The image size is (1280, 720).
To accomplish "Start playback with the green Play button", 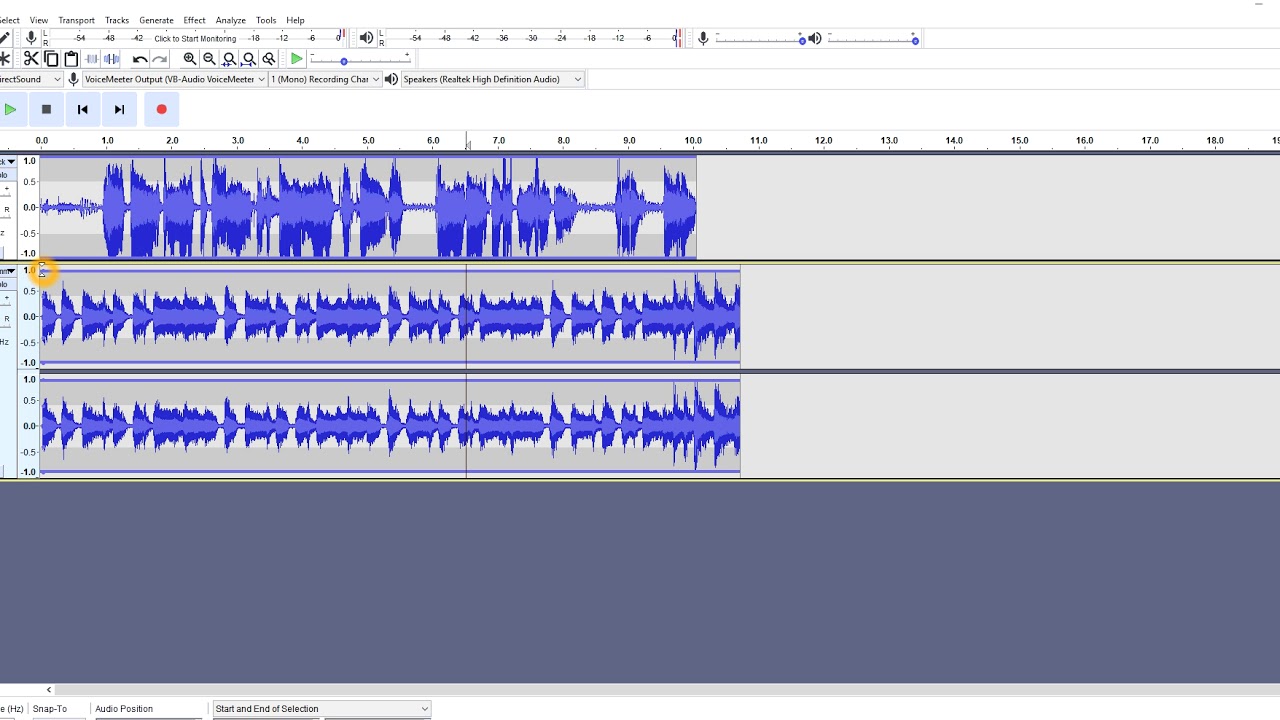I will click(x=10, y=109).
